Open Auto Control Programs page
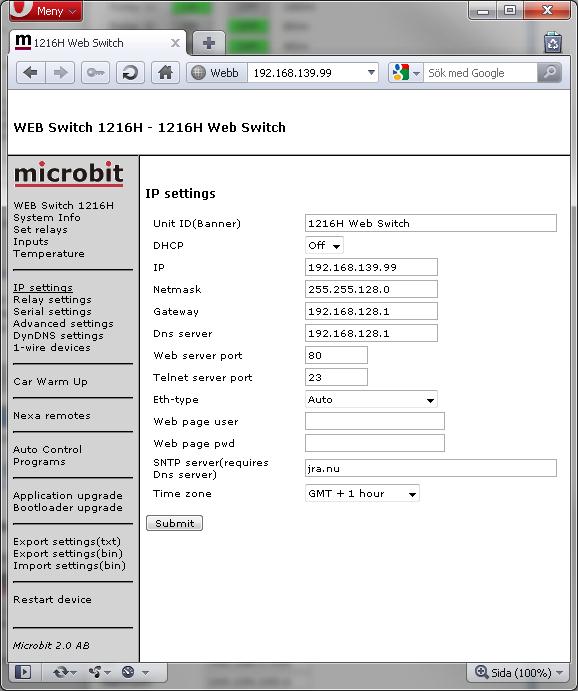The width and height of the screenshot is (578, 691). [x=48, y=455]
